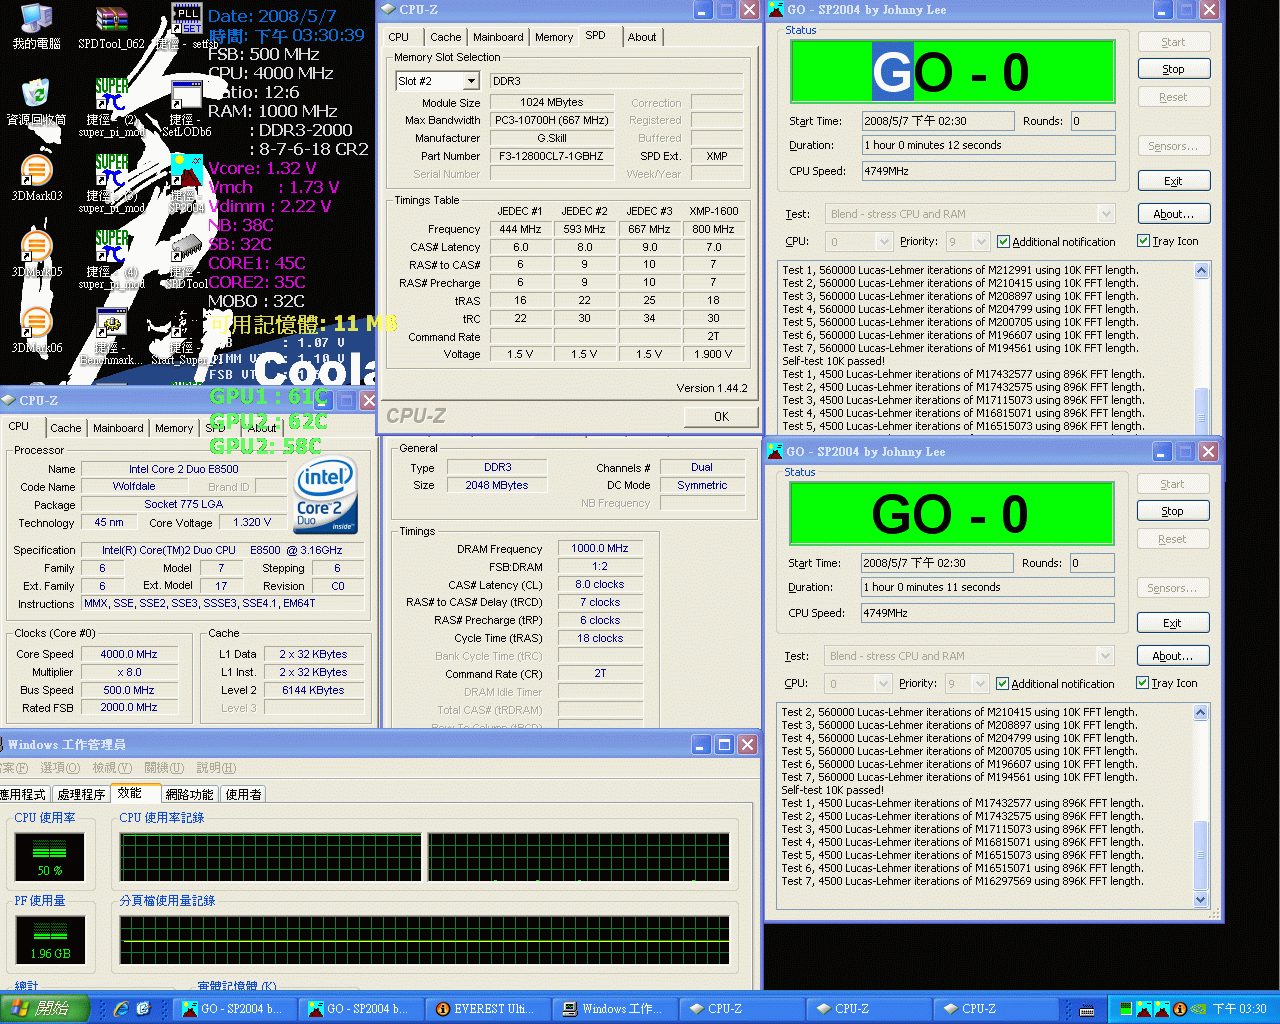Click keyboard icon on the taskbar
This screenshot has height=1024, width=1280.
1087,1010
